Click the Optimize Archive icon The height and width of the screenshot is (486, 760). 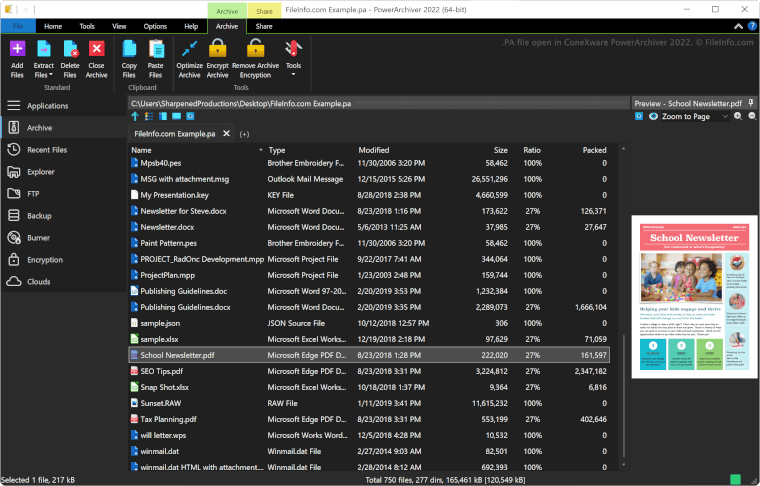tap(189, 50)
